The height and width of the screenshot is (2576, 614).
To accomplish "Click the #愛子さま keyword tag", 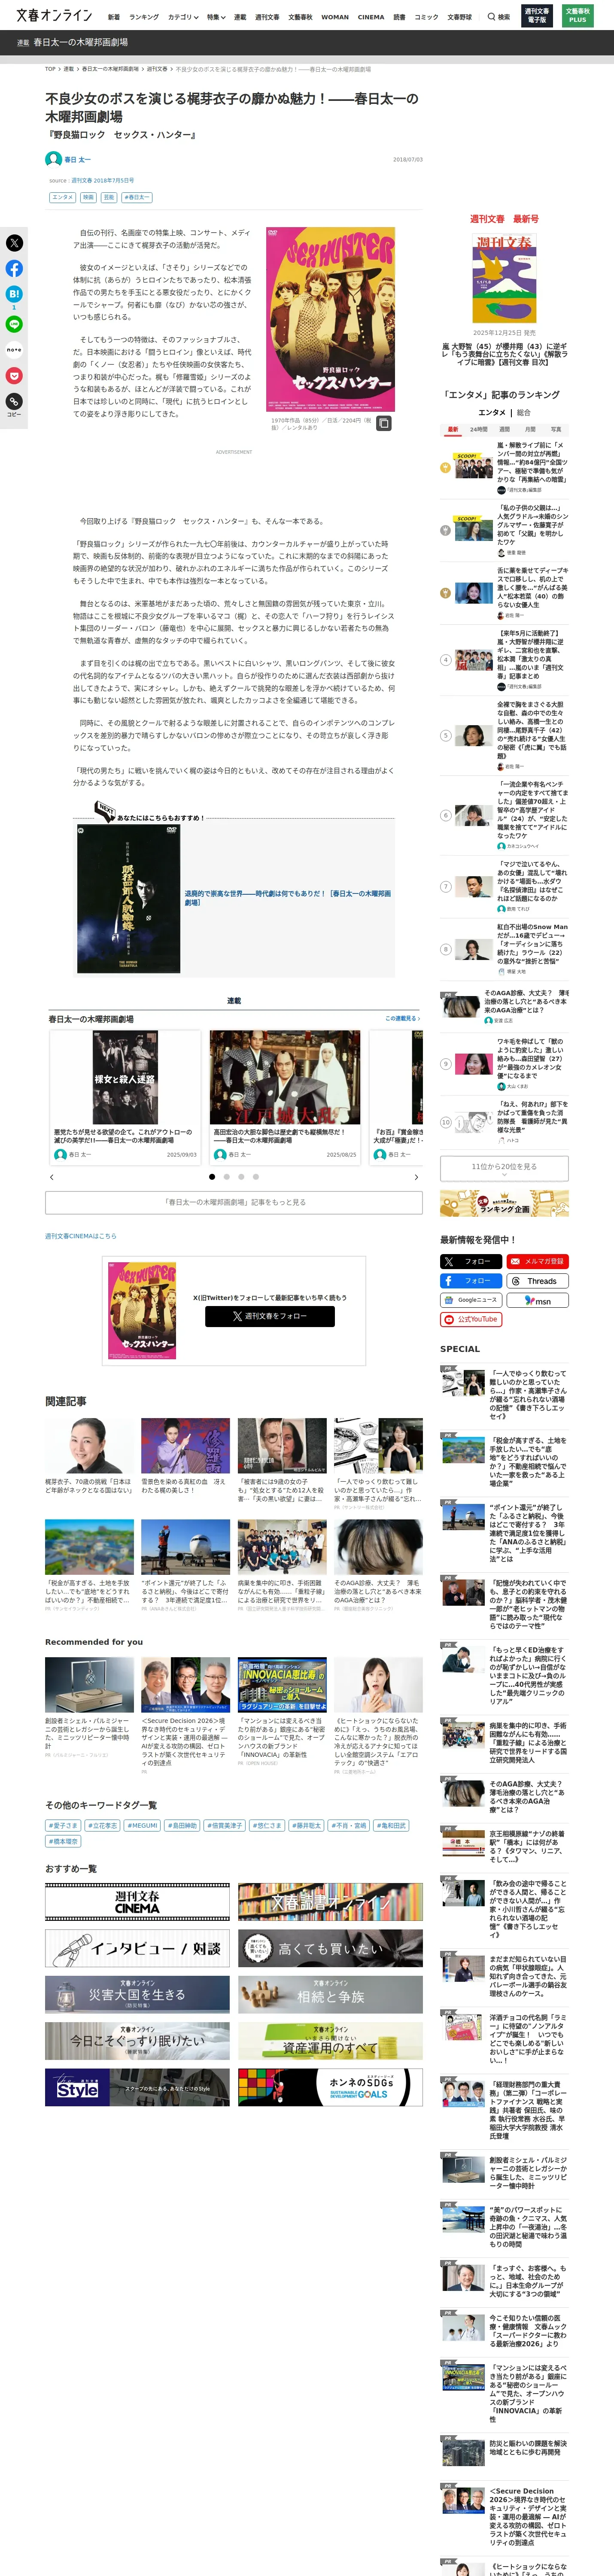I will (x=63, y=1825).
